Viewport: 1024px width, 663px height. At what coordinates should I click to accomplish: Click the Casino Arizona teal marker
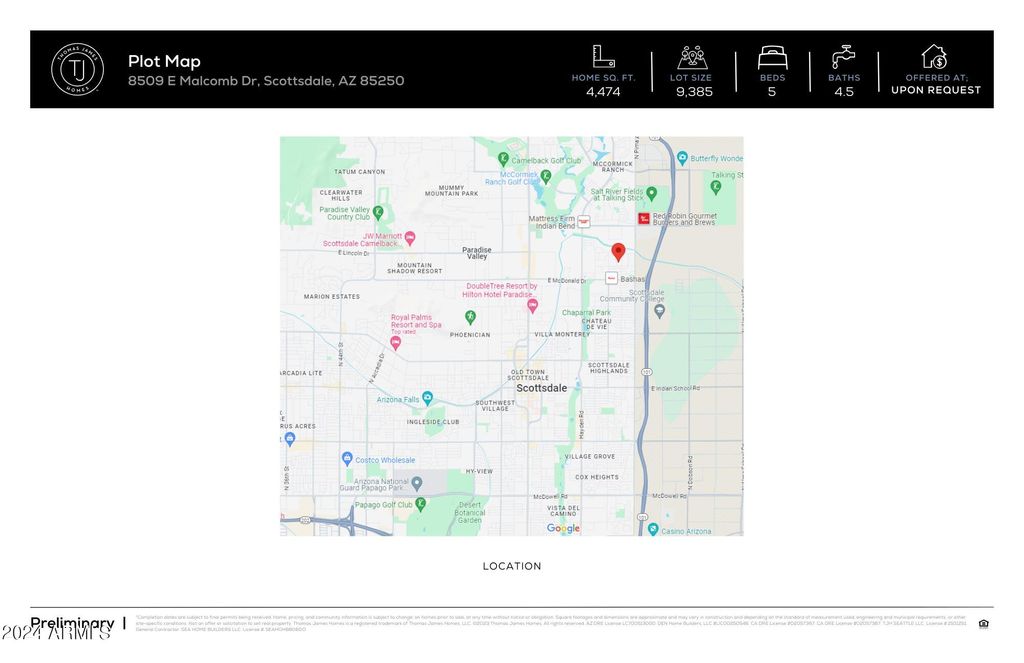pos(653,530)
